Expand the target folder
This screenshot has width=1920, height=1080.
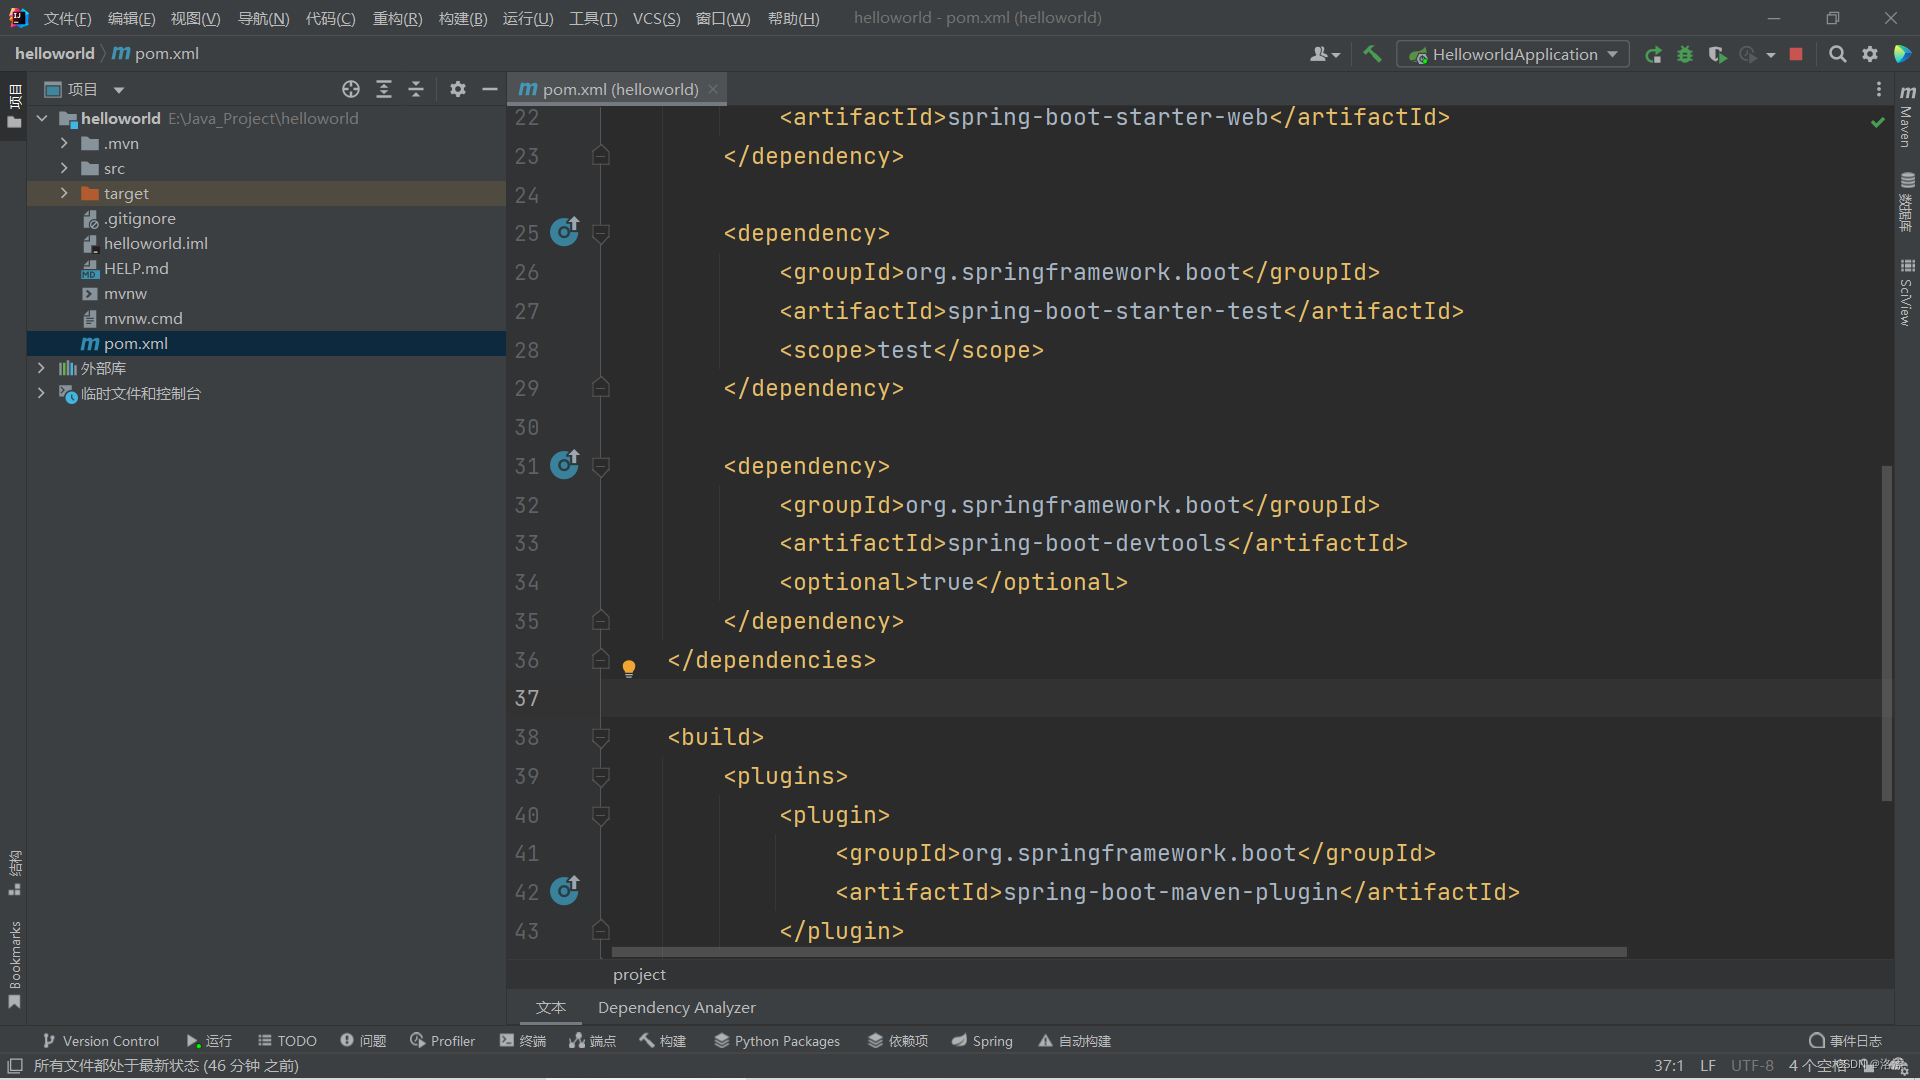click(64, 193)
